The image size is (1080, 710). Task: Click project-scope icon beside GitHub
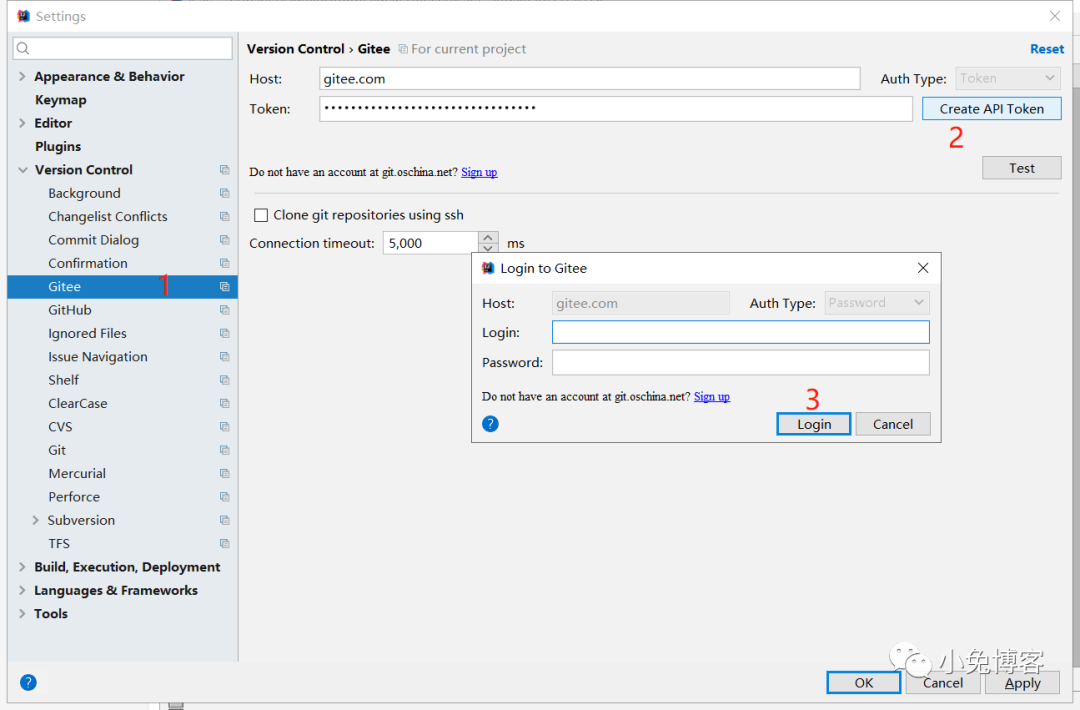tap(225, 310)
